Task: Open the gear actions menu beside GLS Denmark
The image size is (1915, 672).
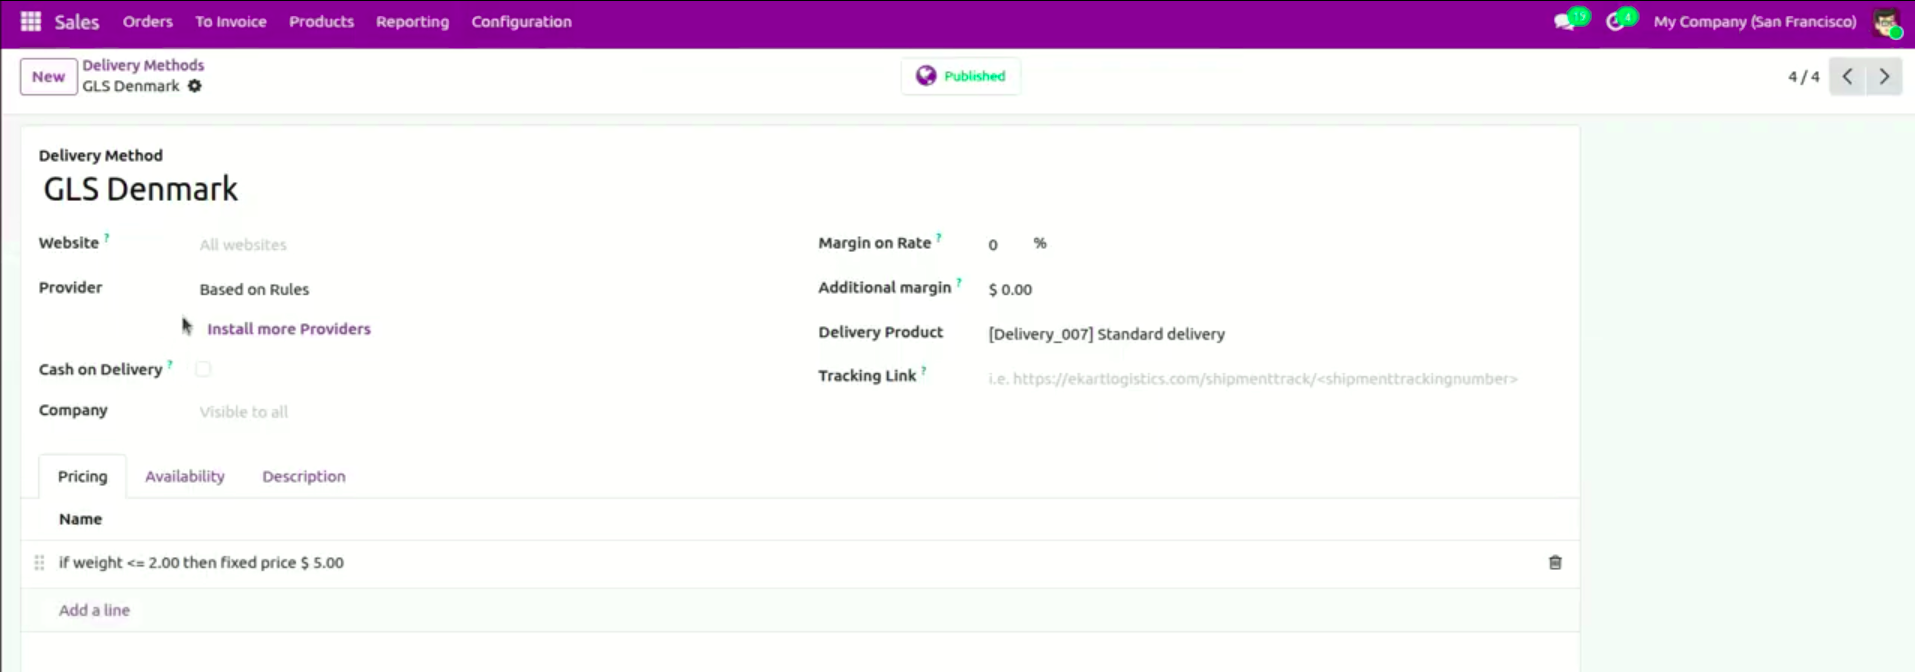Action: click(195, 86)
